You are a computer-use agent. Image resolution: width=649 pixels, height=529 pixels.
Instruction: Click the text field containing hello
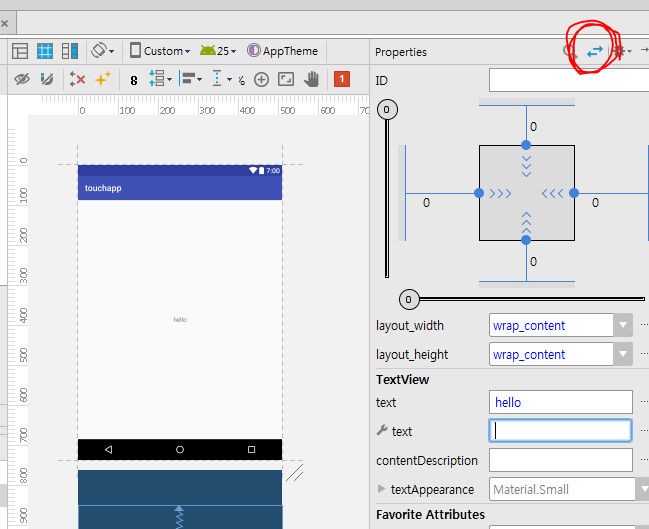pos(561,402)
